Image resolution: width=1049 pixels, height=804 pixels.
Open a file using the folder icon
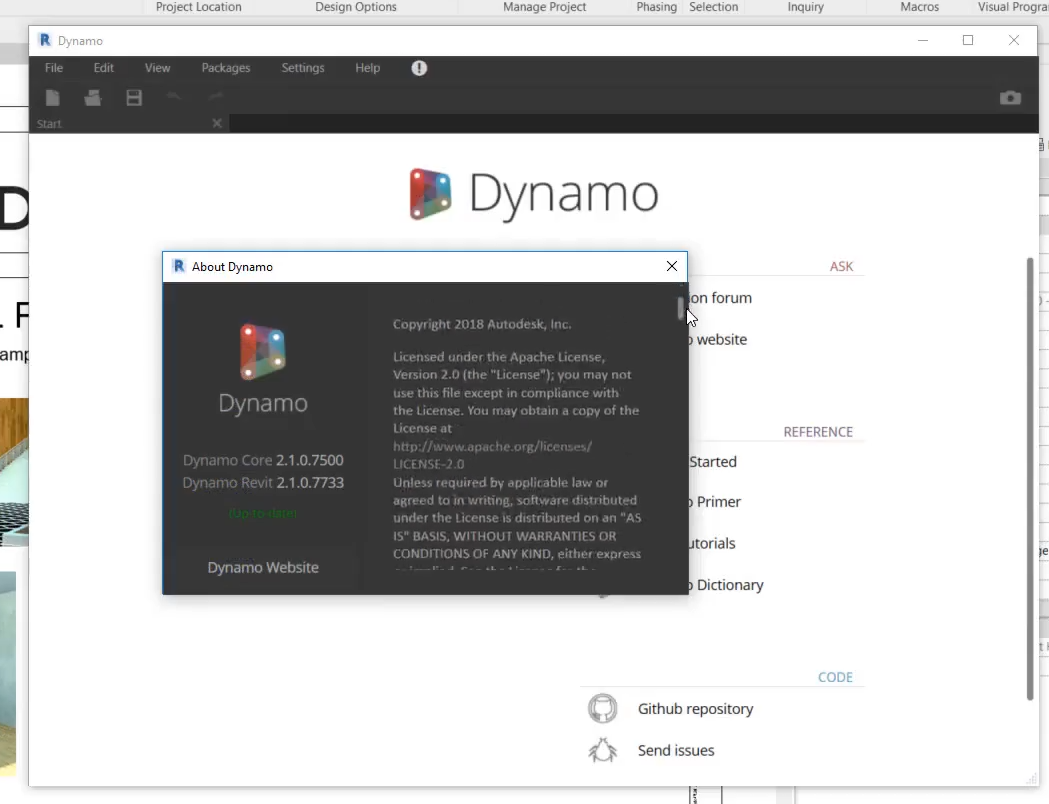click(93, 98)
